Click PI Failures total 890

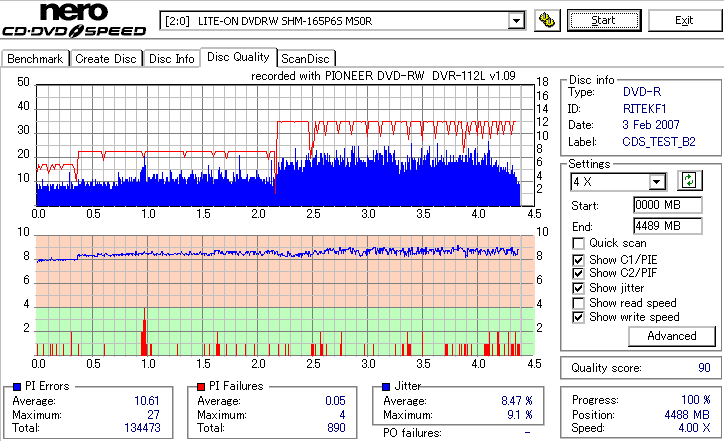click(336, 428)
